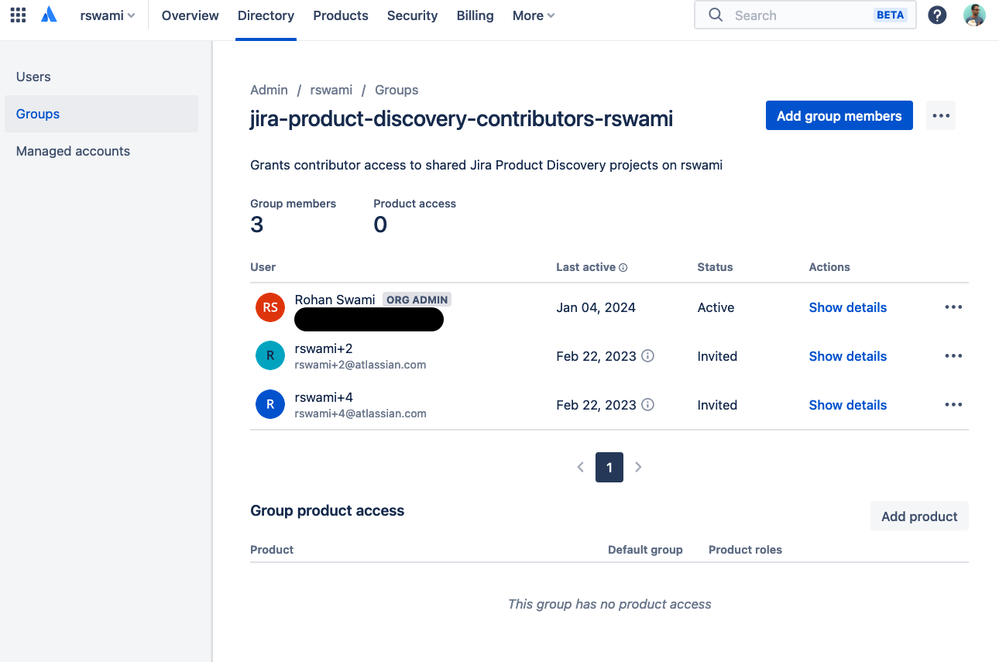Go to the previous page arrow
999x662 pixels.
coord(580,467)
